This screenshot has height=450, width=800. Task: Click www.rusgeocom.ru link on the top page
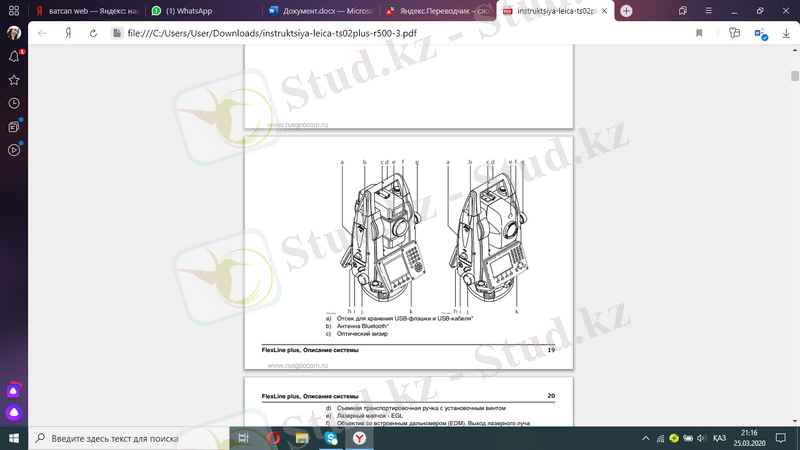pos(298,124)
